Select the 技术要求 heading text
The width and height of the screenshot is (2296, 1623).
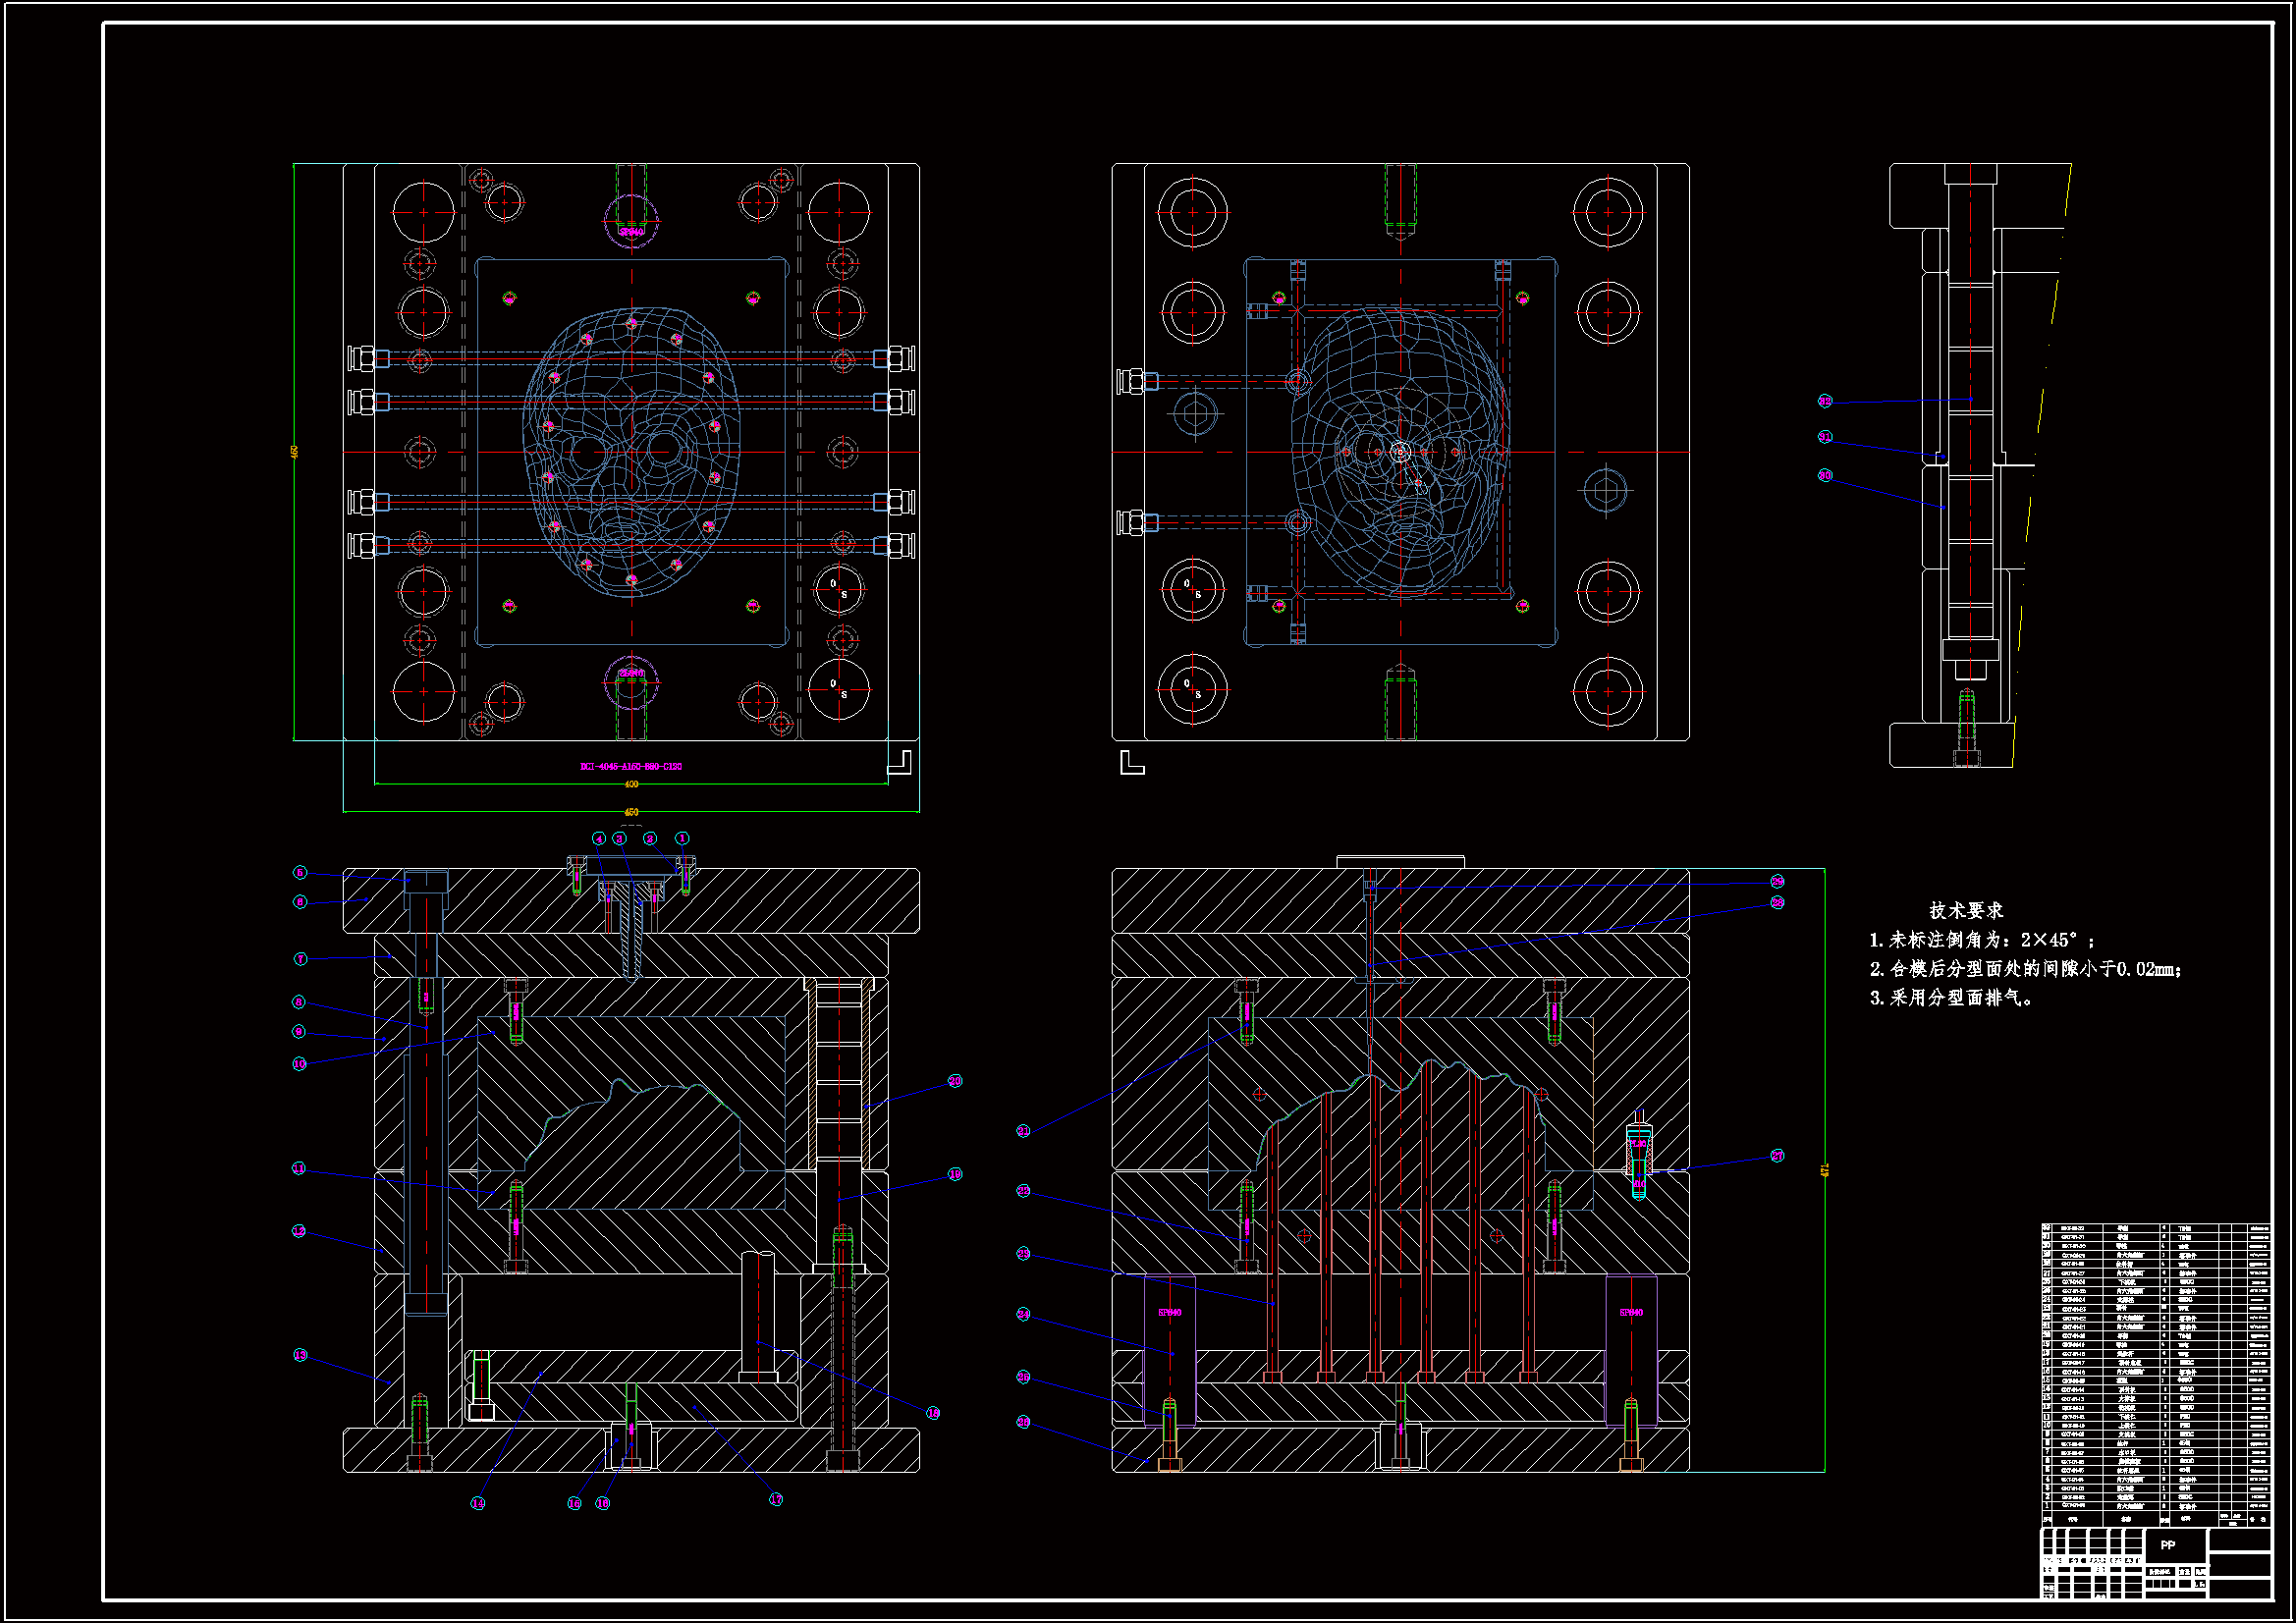click(1965, 911)
